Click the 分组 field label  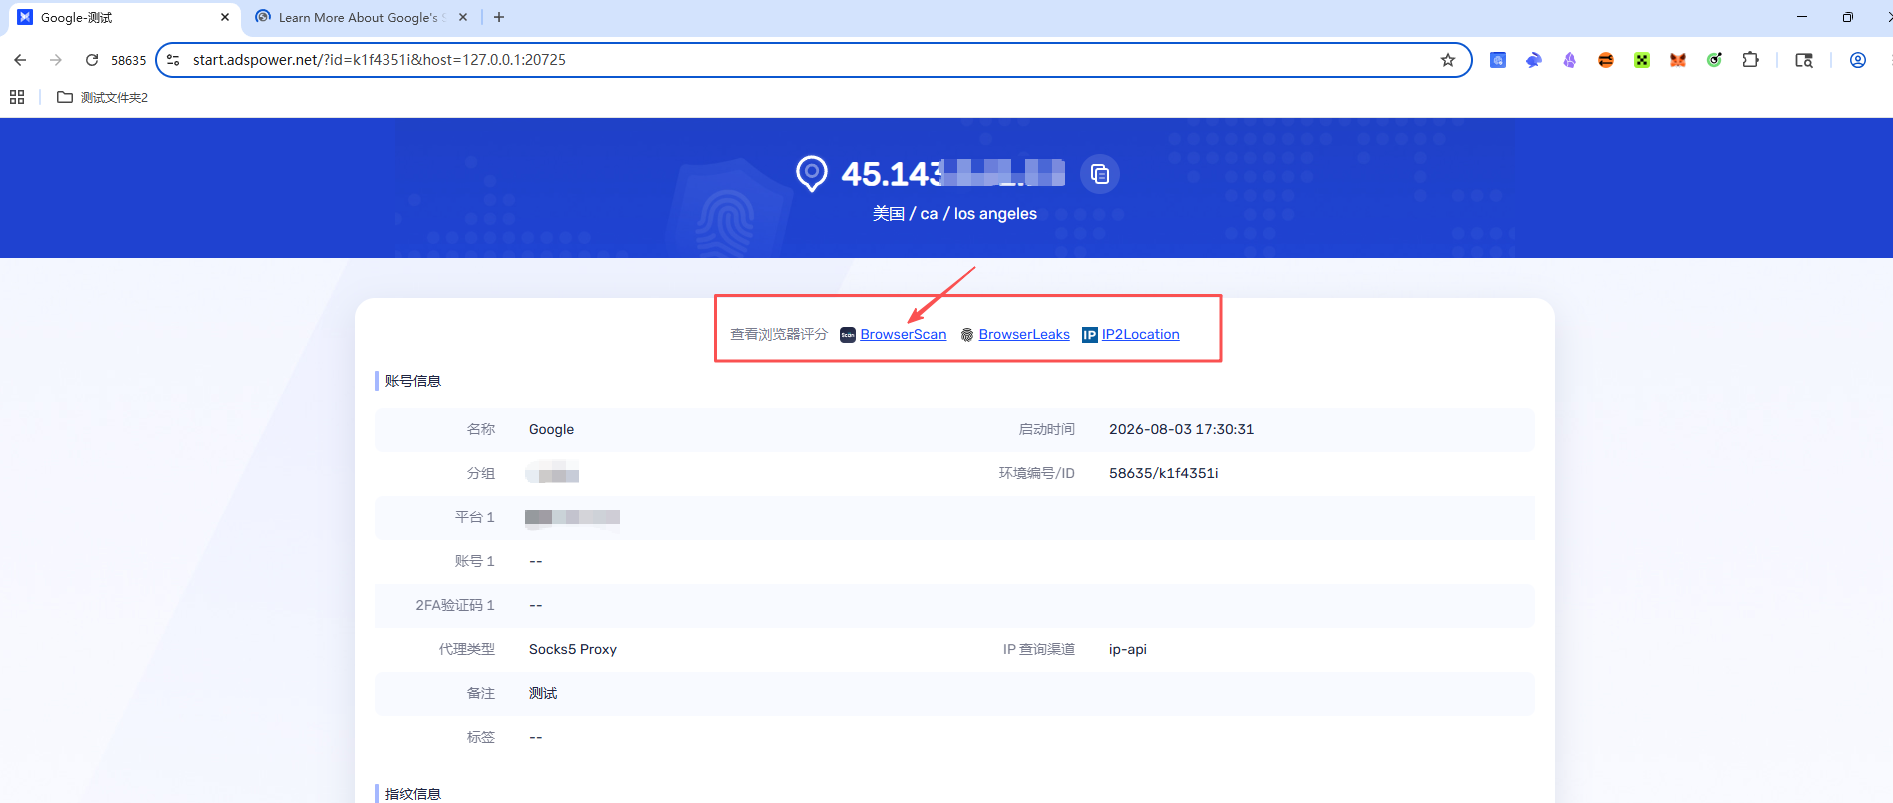click(481, 473)
